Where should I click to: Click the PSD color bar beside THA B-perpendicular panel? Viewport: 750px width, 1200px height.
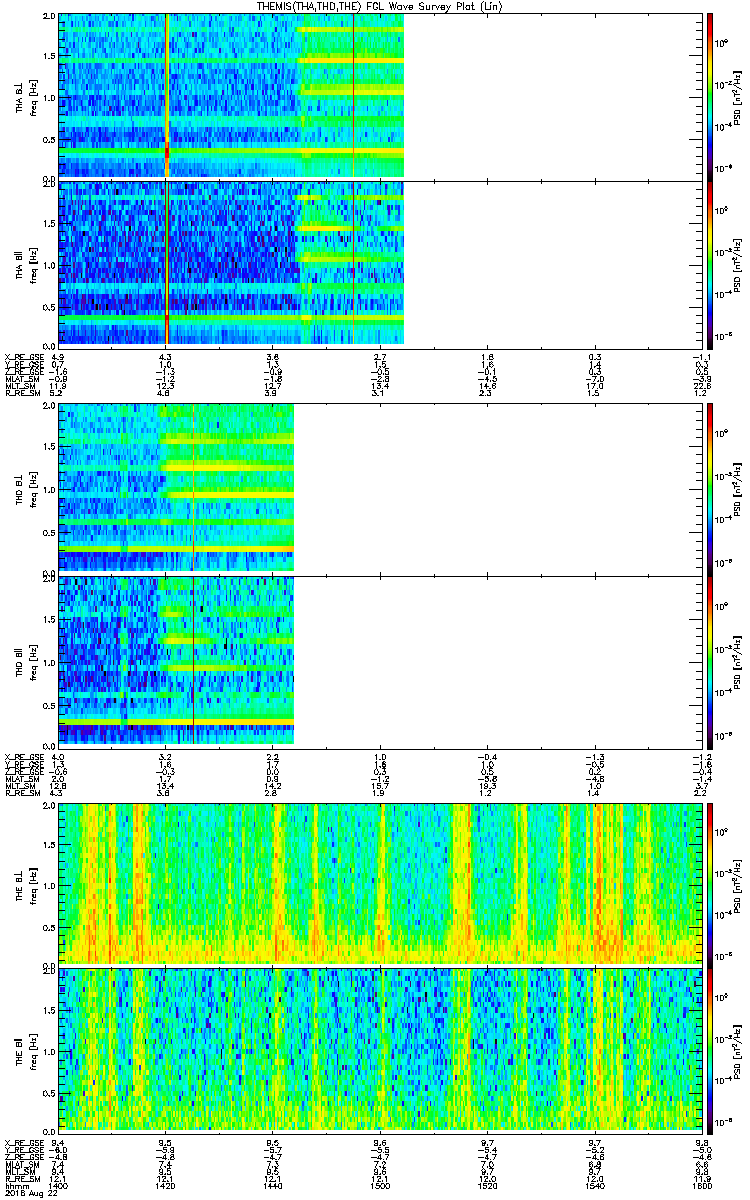click(x=711, y=96)
